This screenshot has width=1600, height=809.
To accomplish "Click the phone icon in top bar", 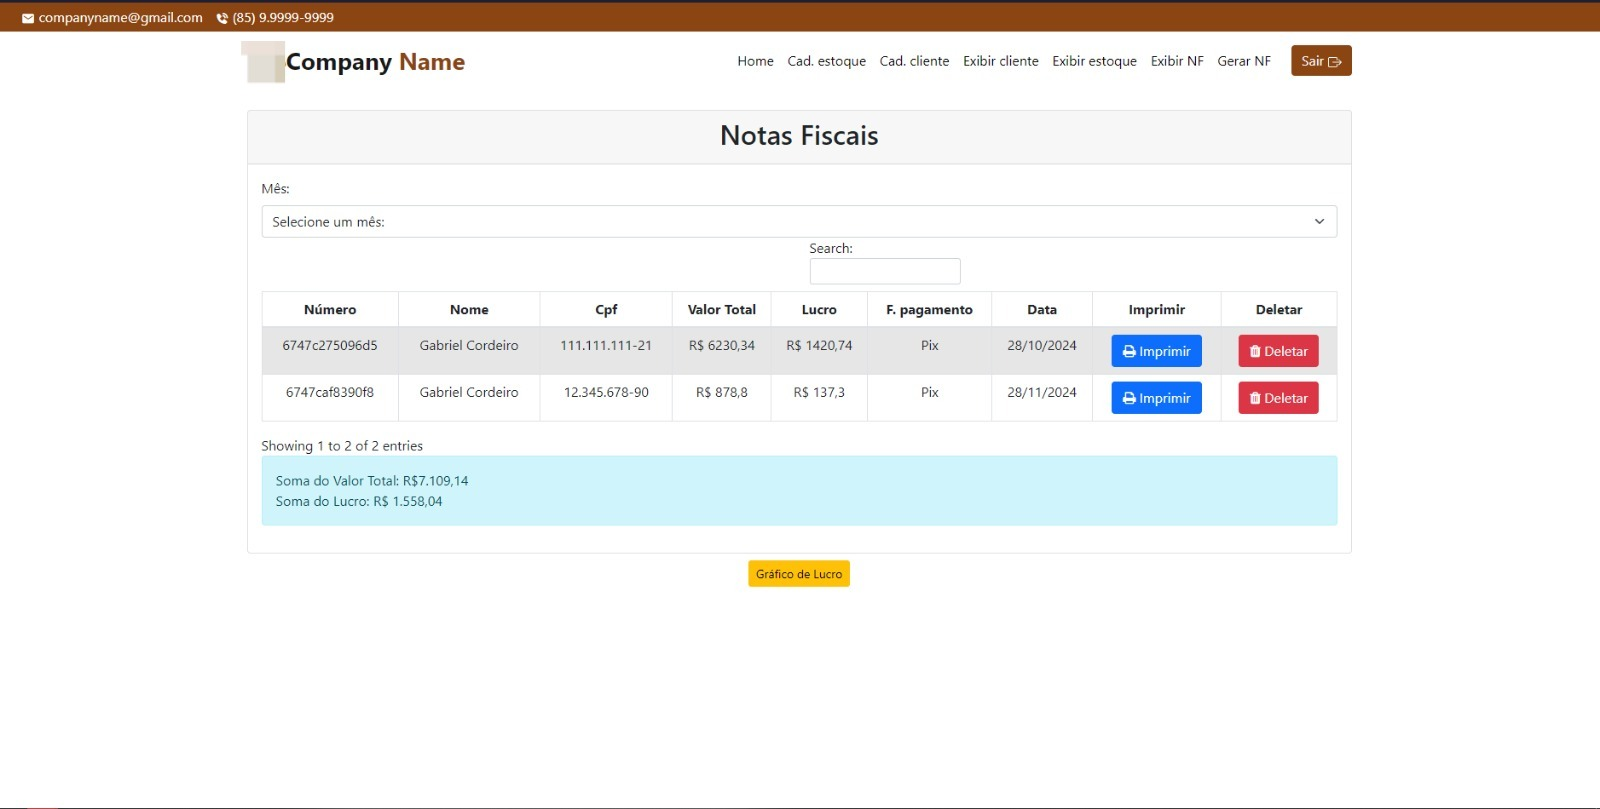I will (x=222, y=18).
